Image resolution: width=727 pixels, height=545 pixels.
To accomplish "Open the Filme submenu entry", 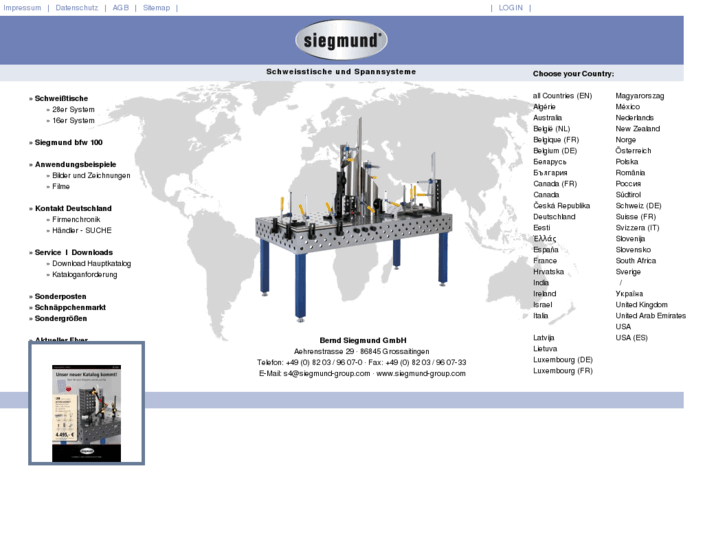I will point(61,186).
